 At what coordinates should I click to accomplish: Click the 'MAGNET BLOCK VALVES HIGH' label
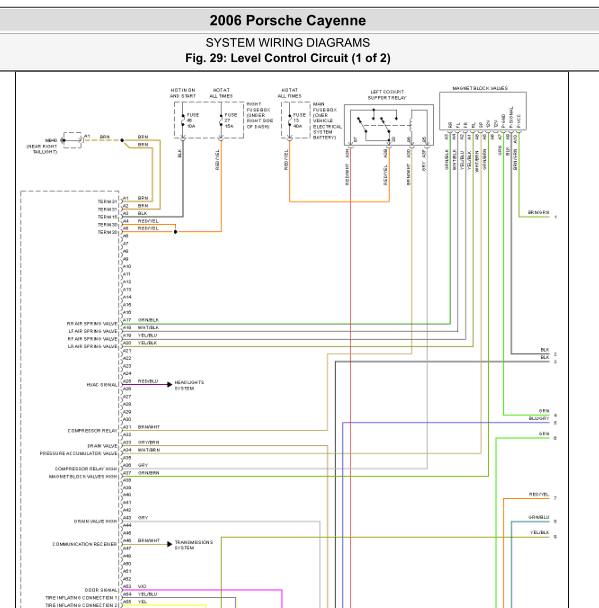83,477
